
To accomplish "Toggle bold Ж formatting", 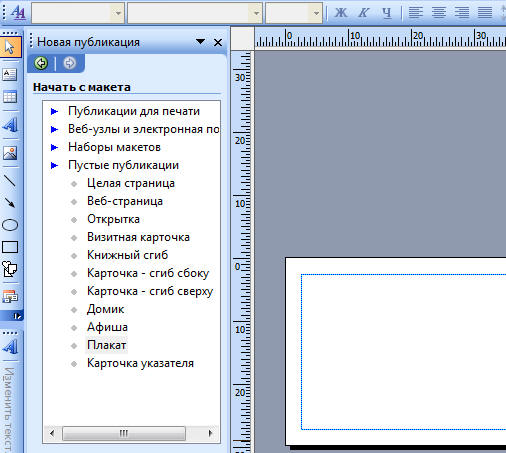I will (x=341, y=13).
